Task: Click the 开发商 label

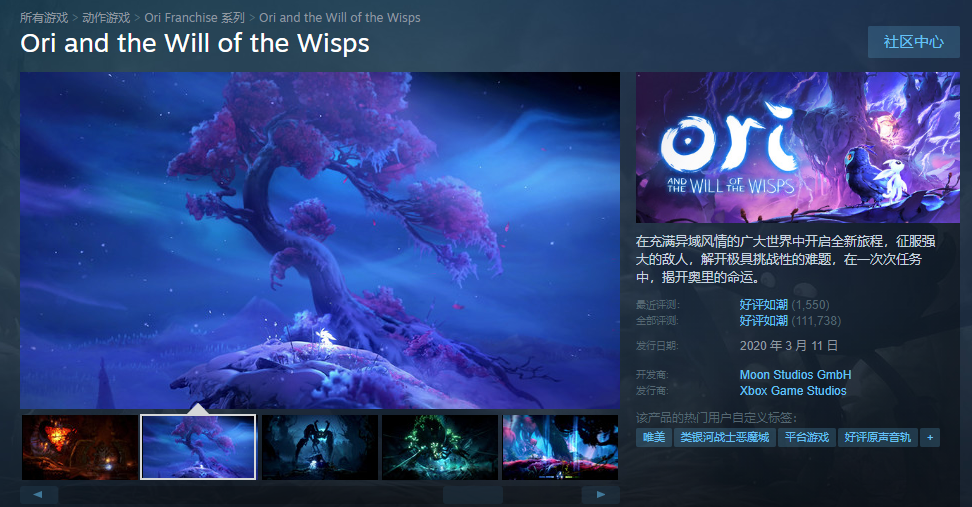Action: click(652, 375)
